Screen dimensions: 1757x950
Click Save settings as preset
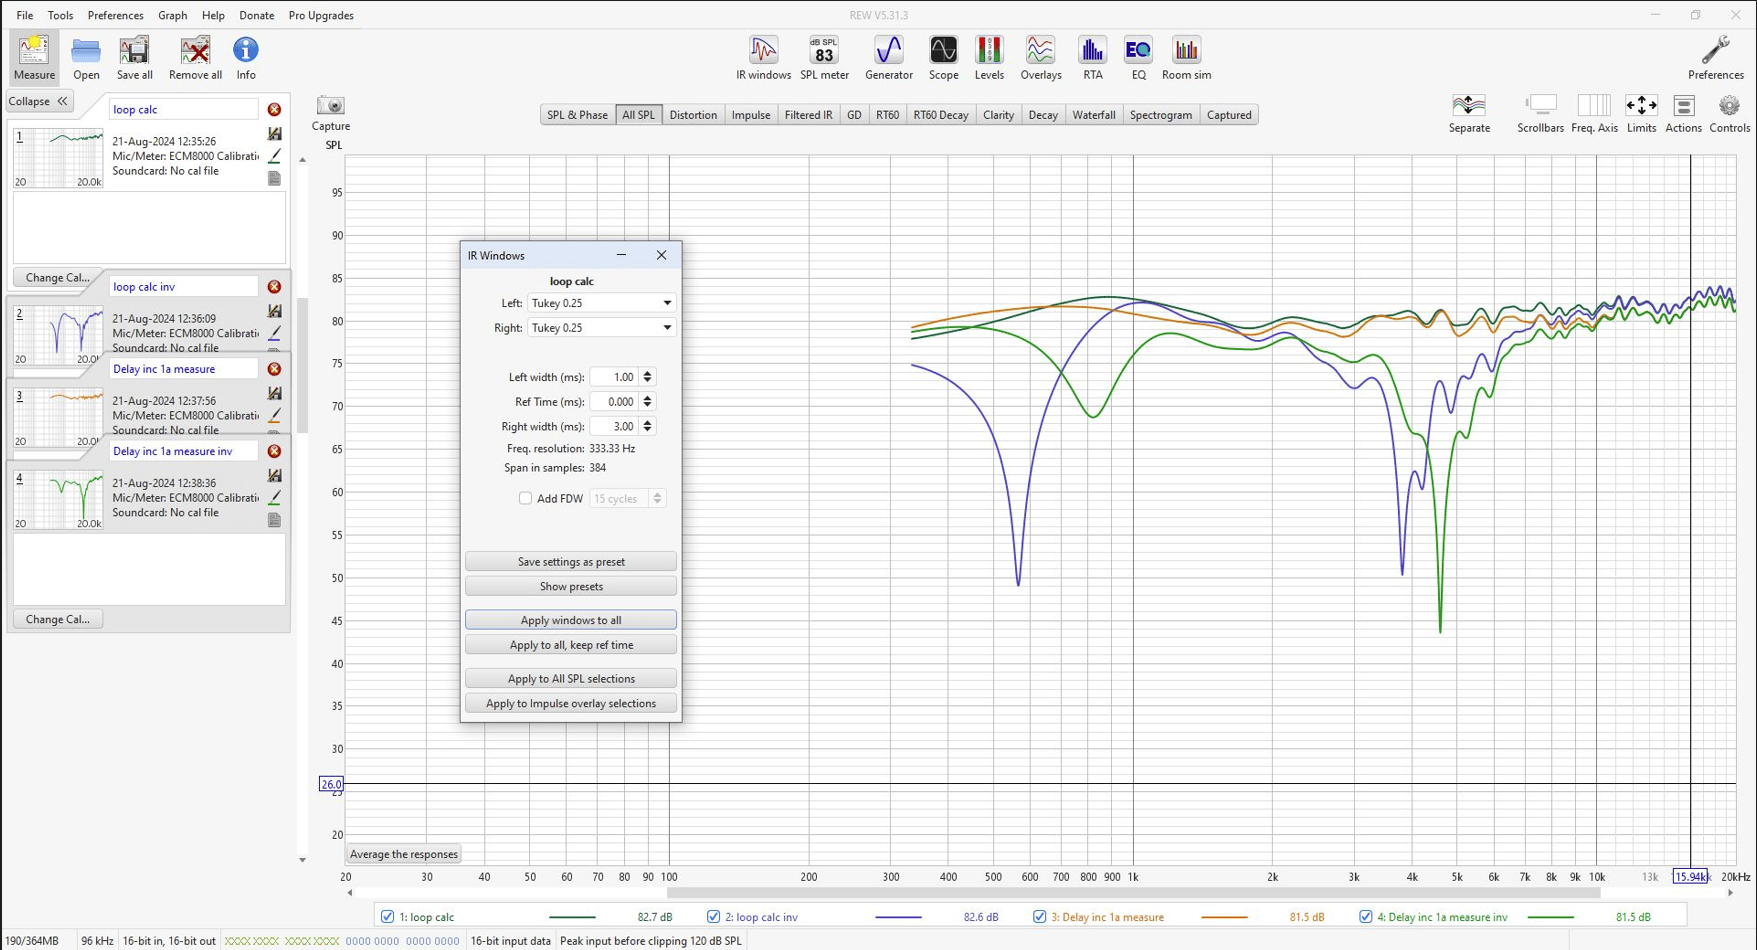571,562
